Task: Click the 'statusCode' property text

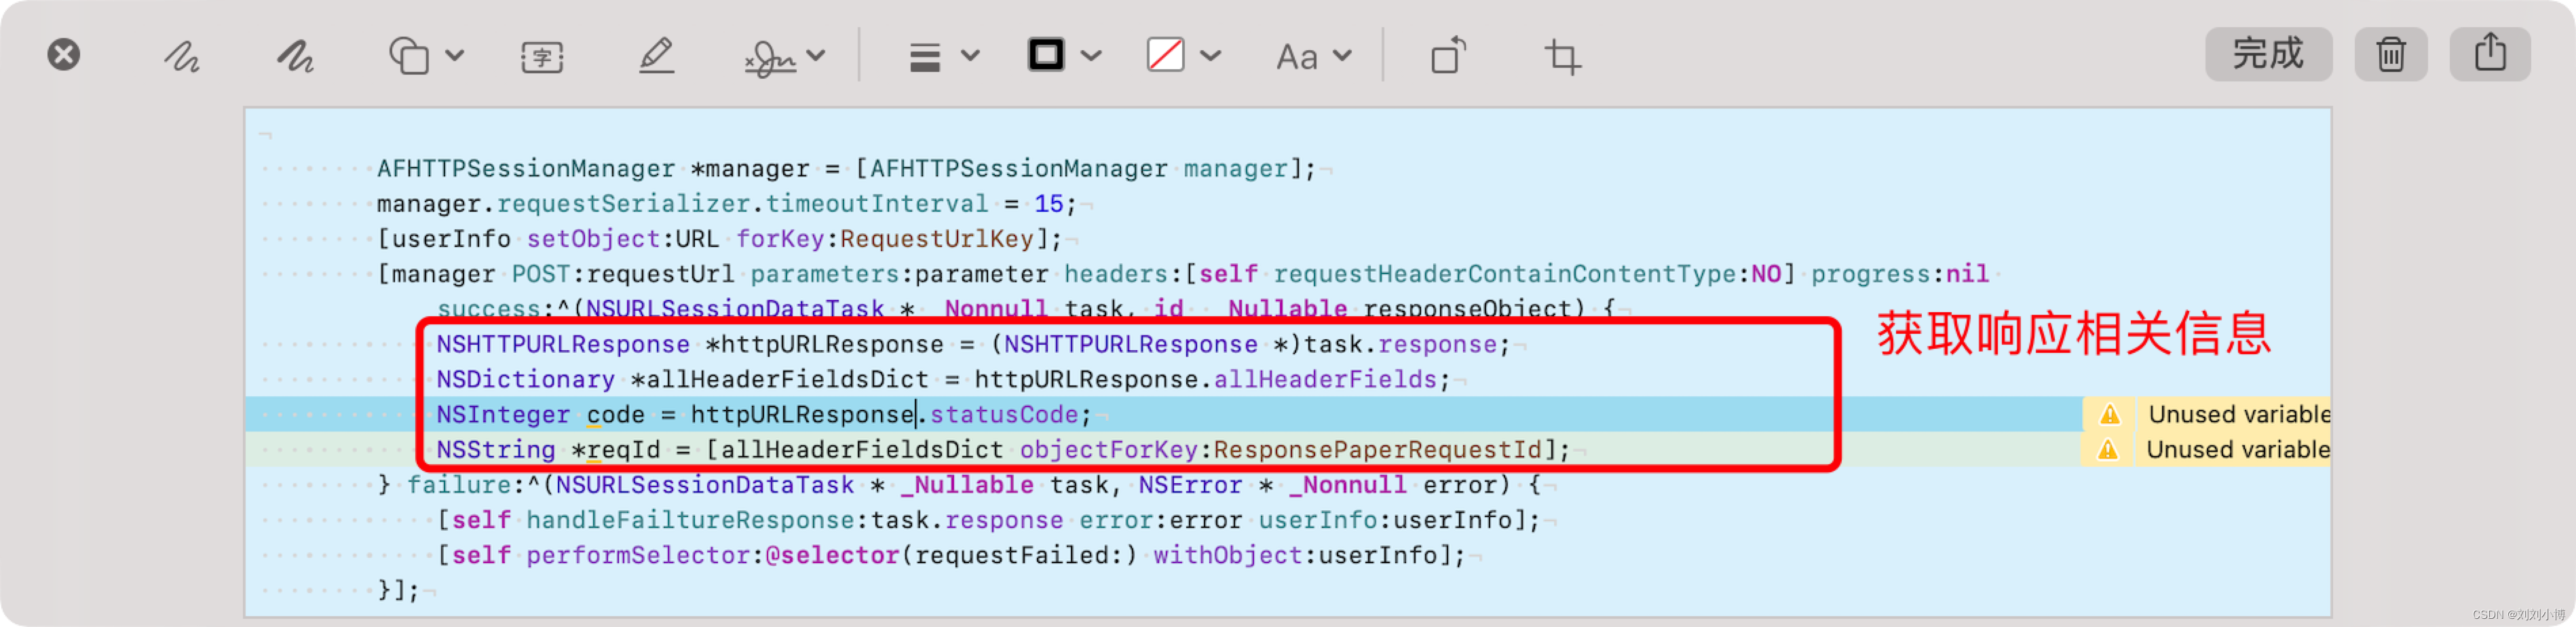Action: pyautogui.click(x=1004, y=415)
